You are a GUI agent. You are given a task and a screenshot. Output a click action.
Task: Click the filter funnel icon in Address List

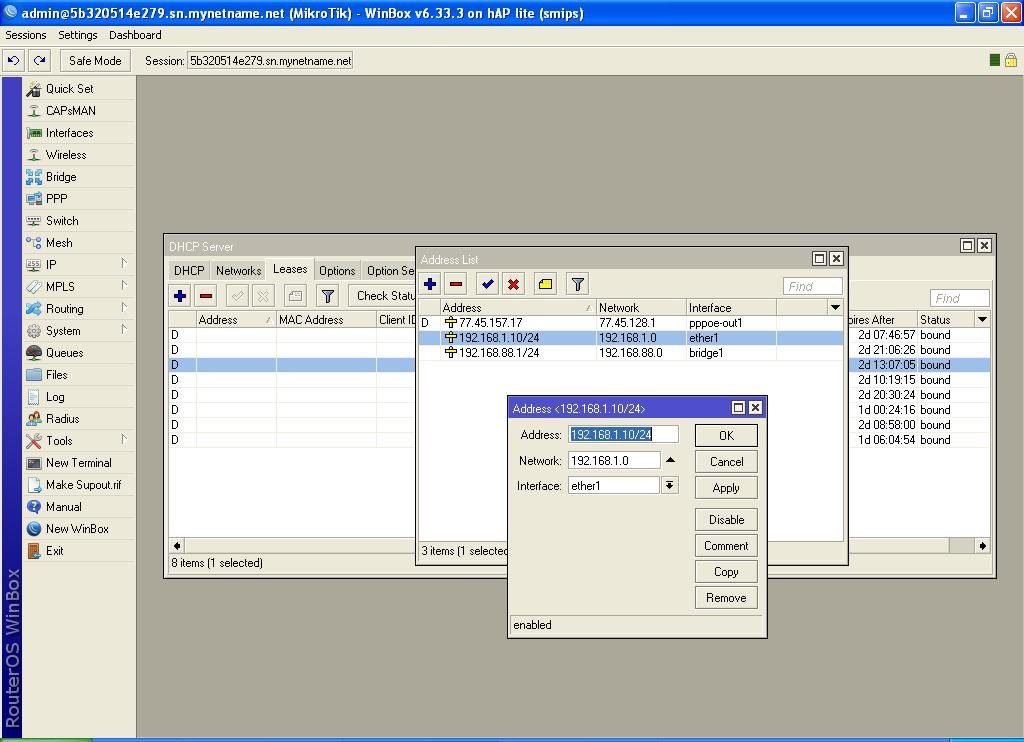click(577, 284)
